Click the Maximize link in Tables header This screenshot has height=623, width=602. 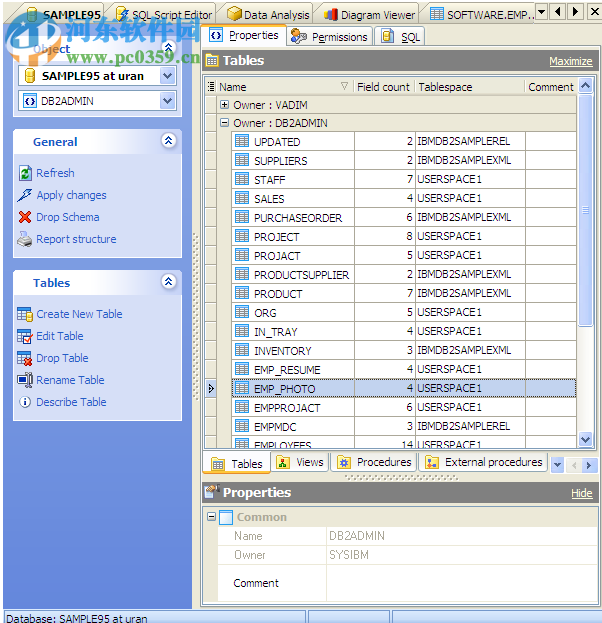point(570,61)
